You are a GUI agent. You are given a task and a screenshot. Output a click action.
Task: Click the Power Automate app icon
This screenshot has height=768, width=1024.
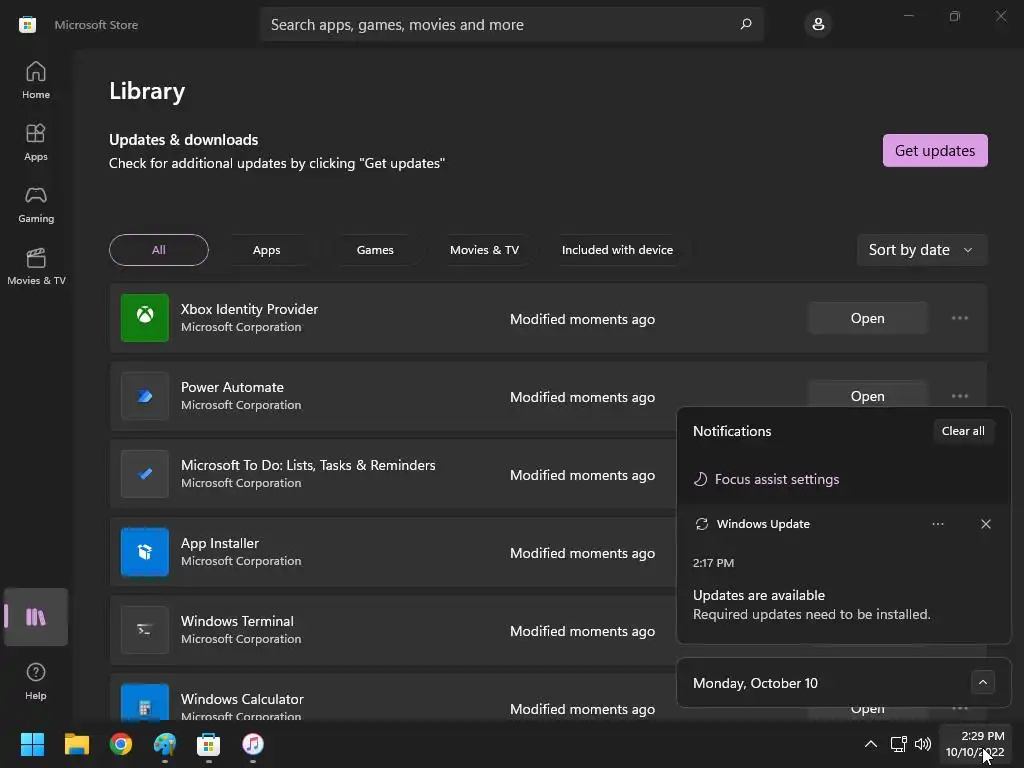pyautogui.click(x=145, y=396)
